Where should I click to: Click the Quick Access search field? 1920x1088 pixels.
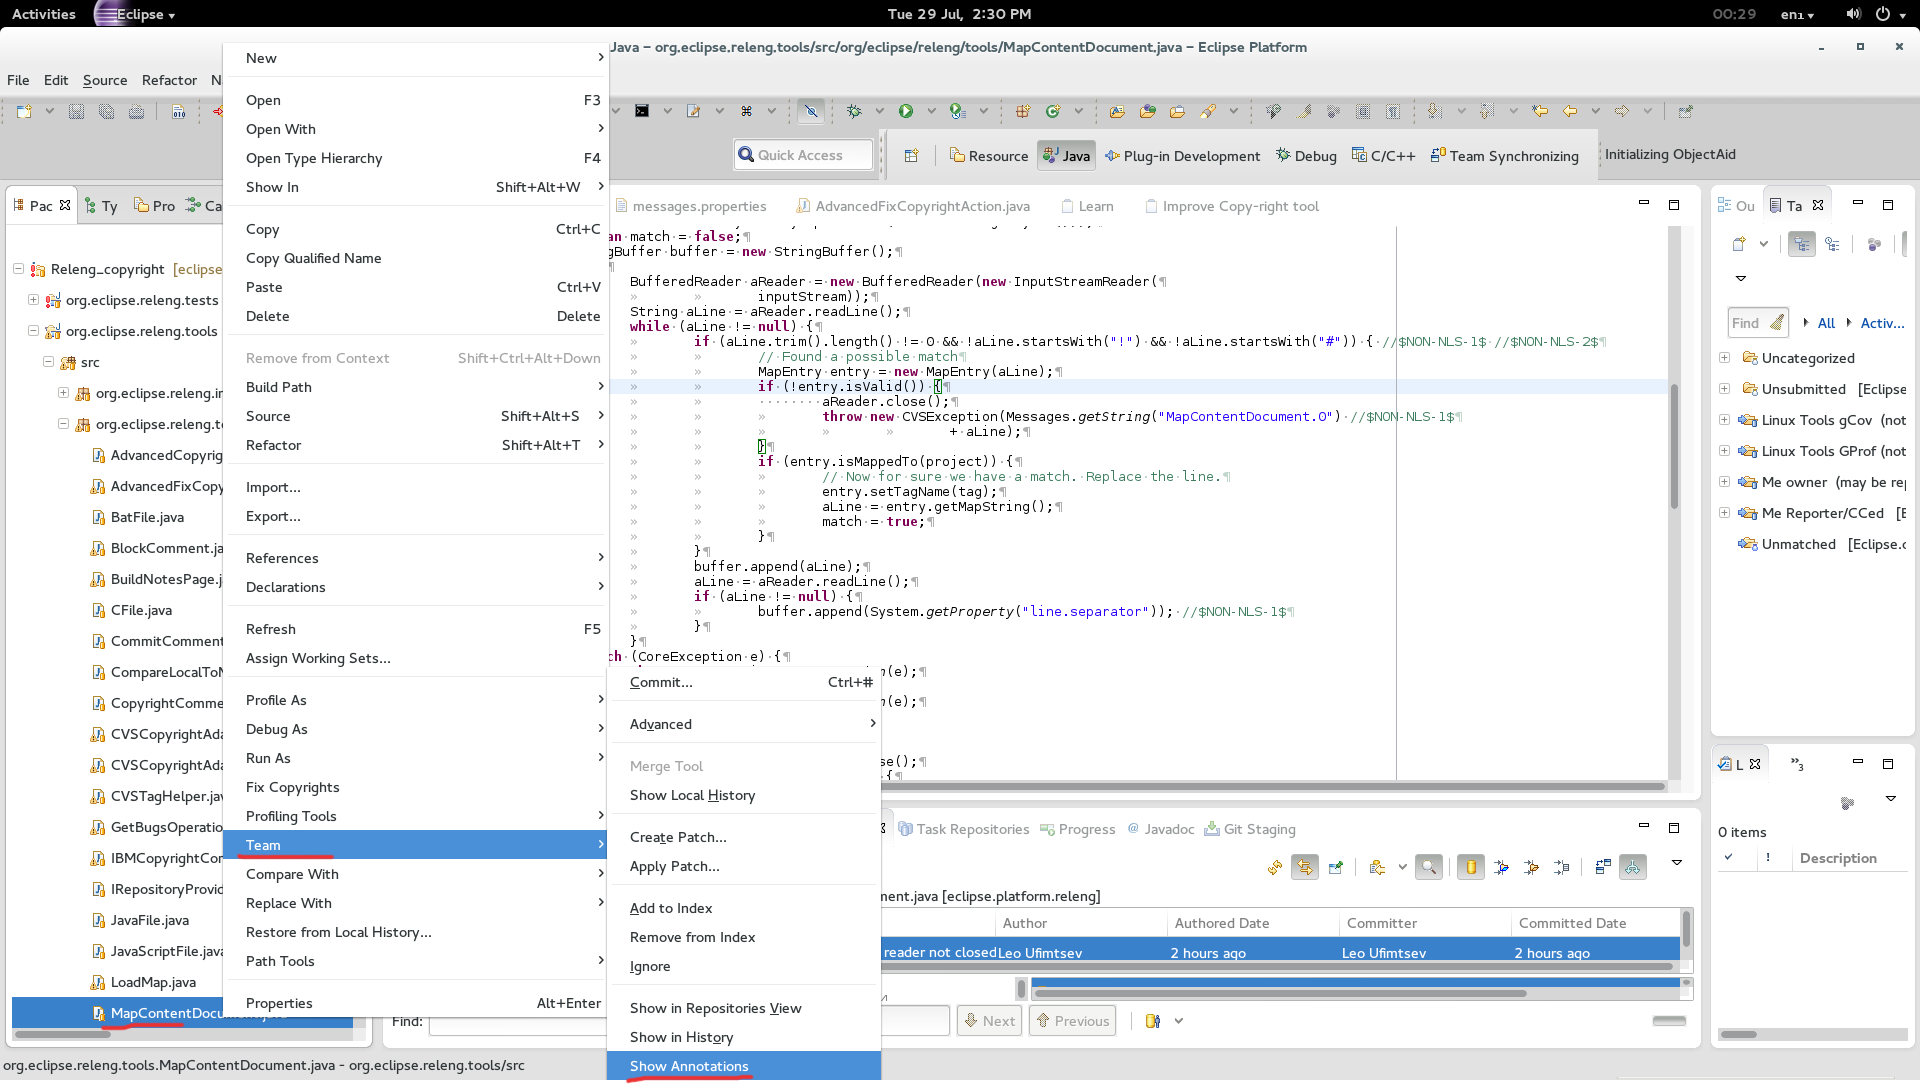pos(803,155)
